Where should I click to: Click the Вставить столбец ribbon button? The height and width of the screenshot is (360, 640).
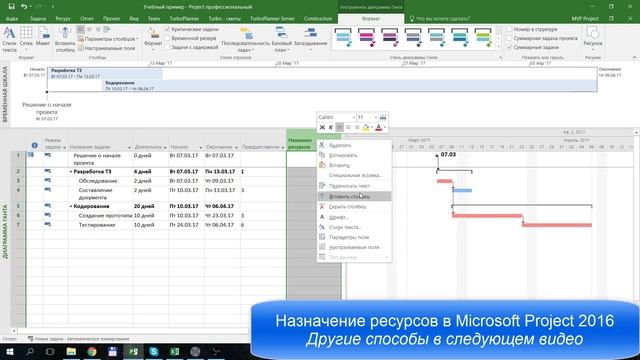64,39
